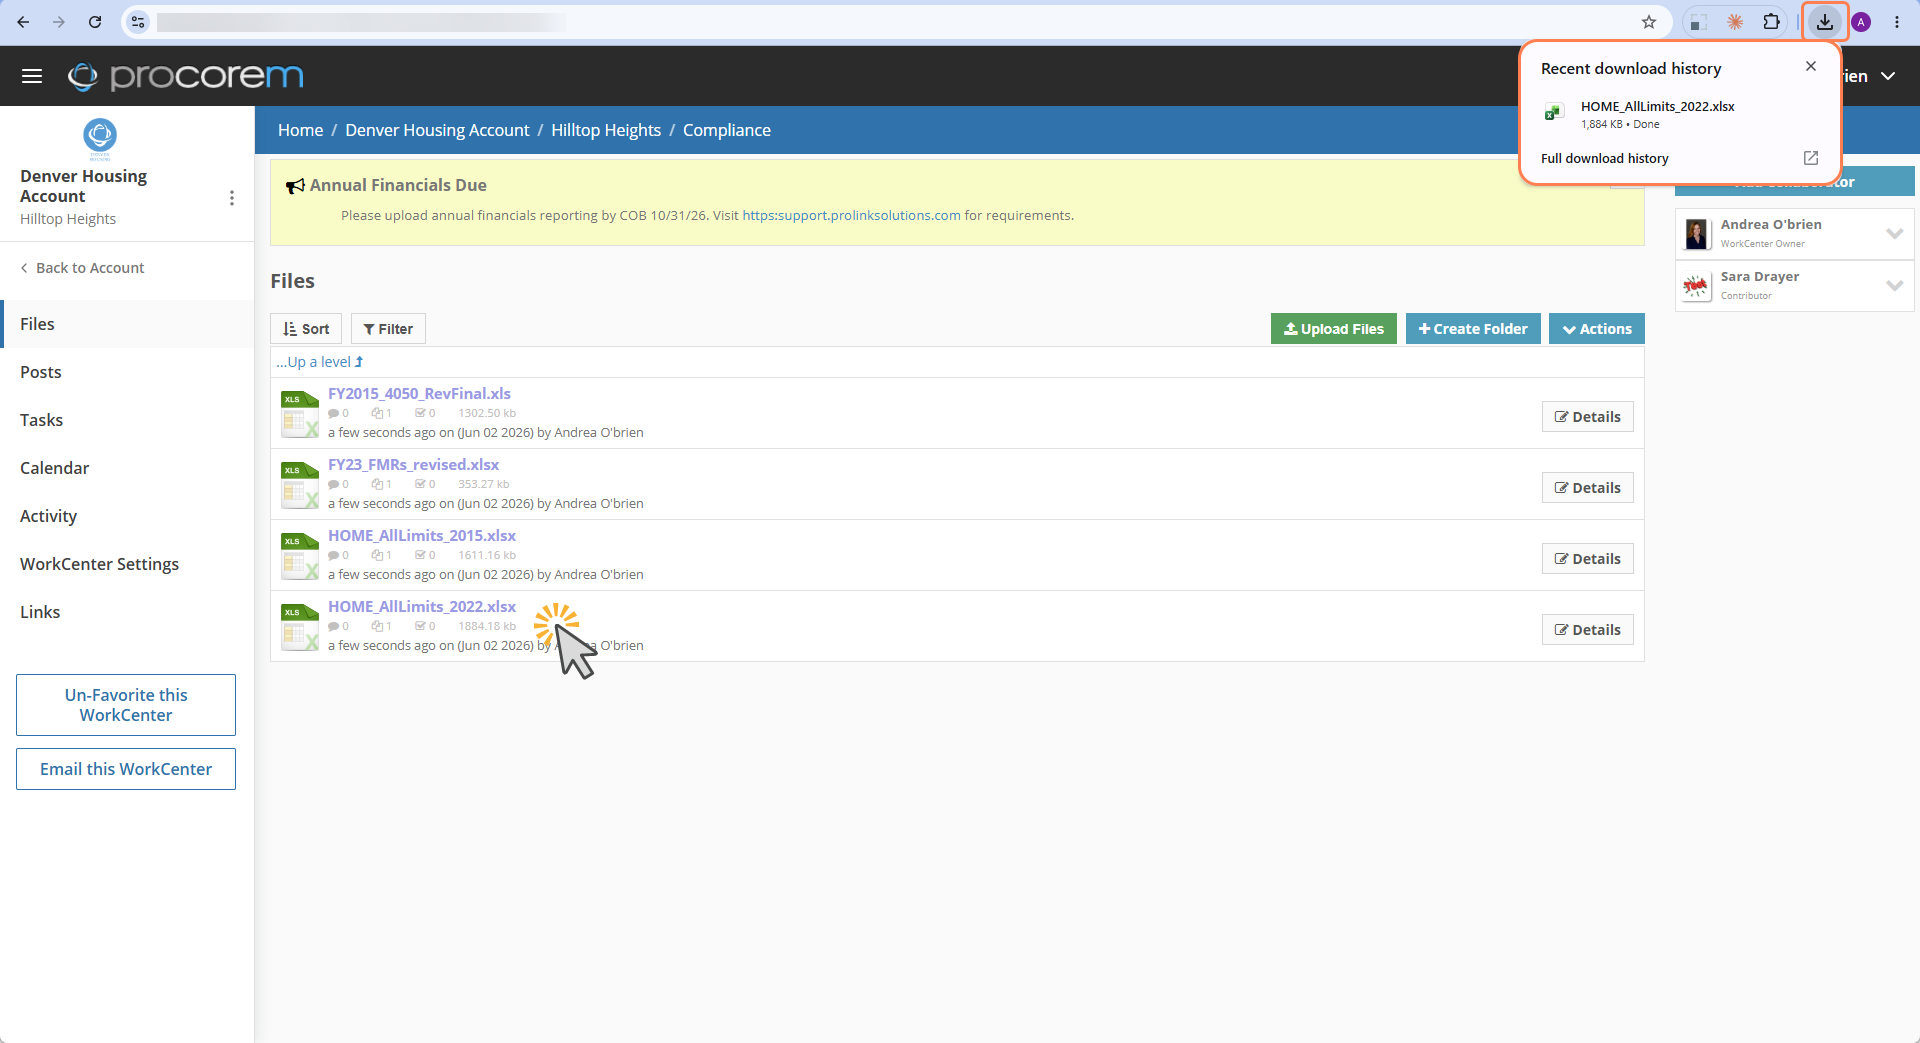
Task: Close the recent download history popup
Action: tap(1811, 66)
